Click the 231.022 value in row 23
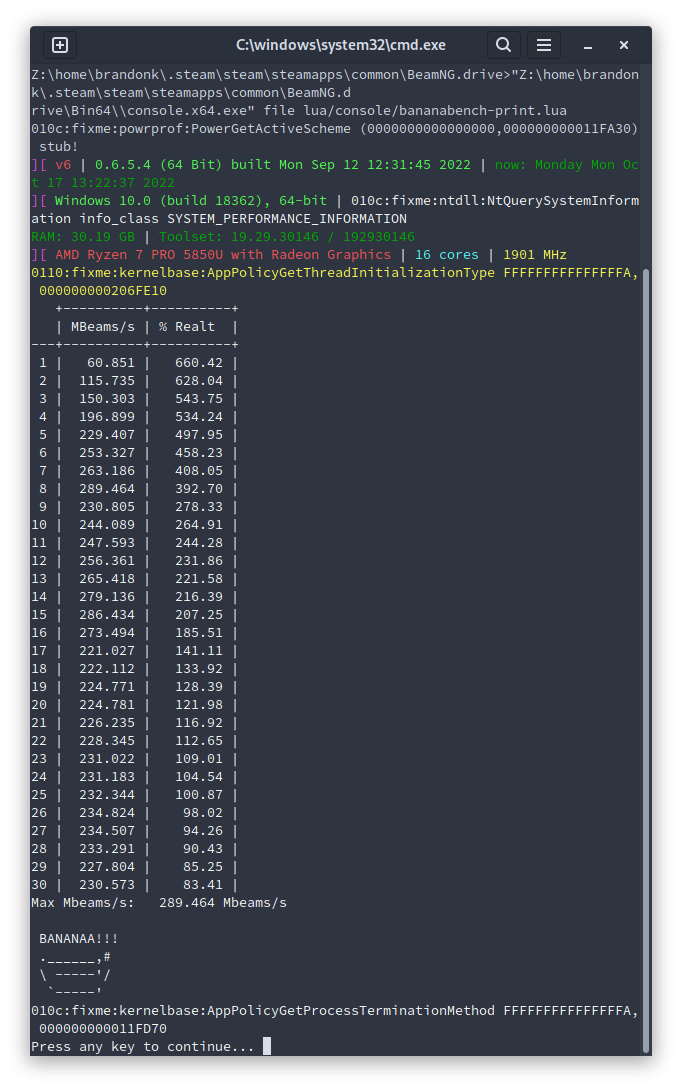The width and height of the screenshot is (682, 1090). (107, 759)
